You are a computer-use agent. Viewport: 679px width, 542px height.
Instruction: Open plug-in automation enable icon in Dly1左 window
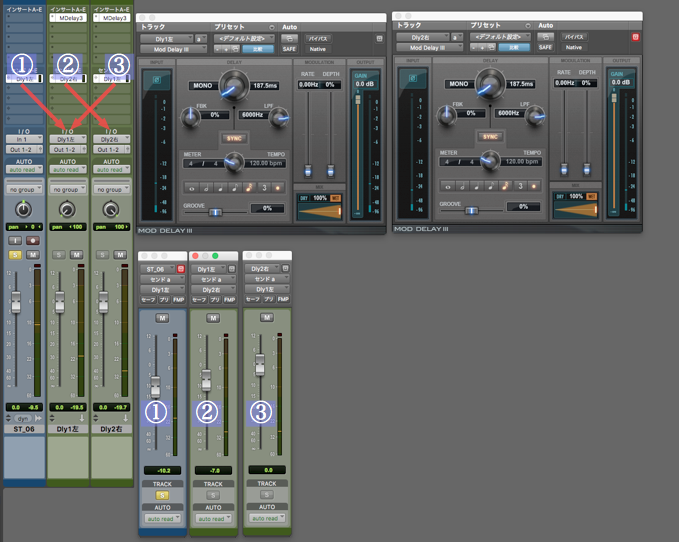(289, 39)
